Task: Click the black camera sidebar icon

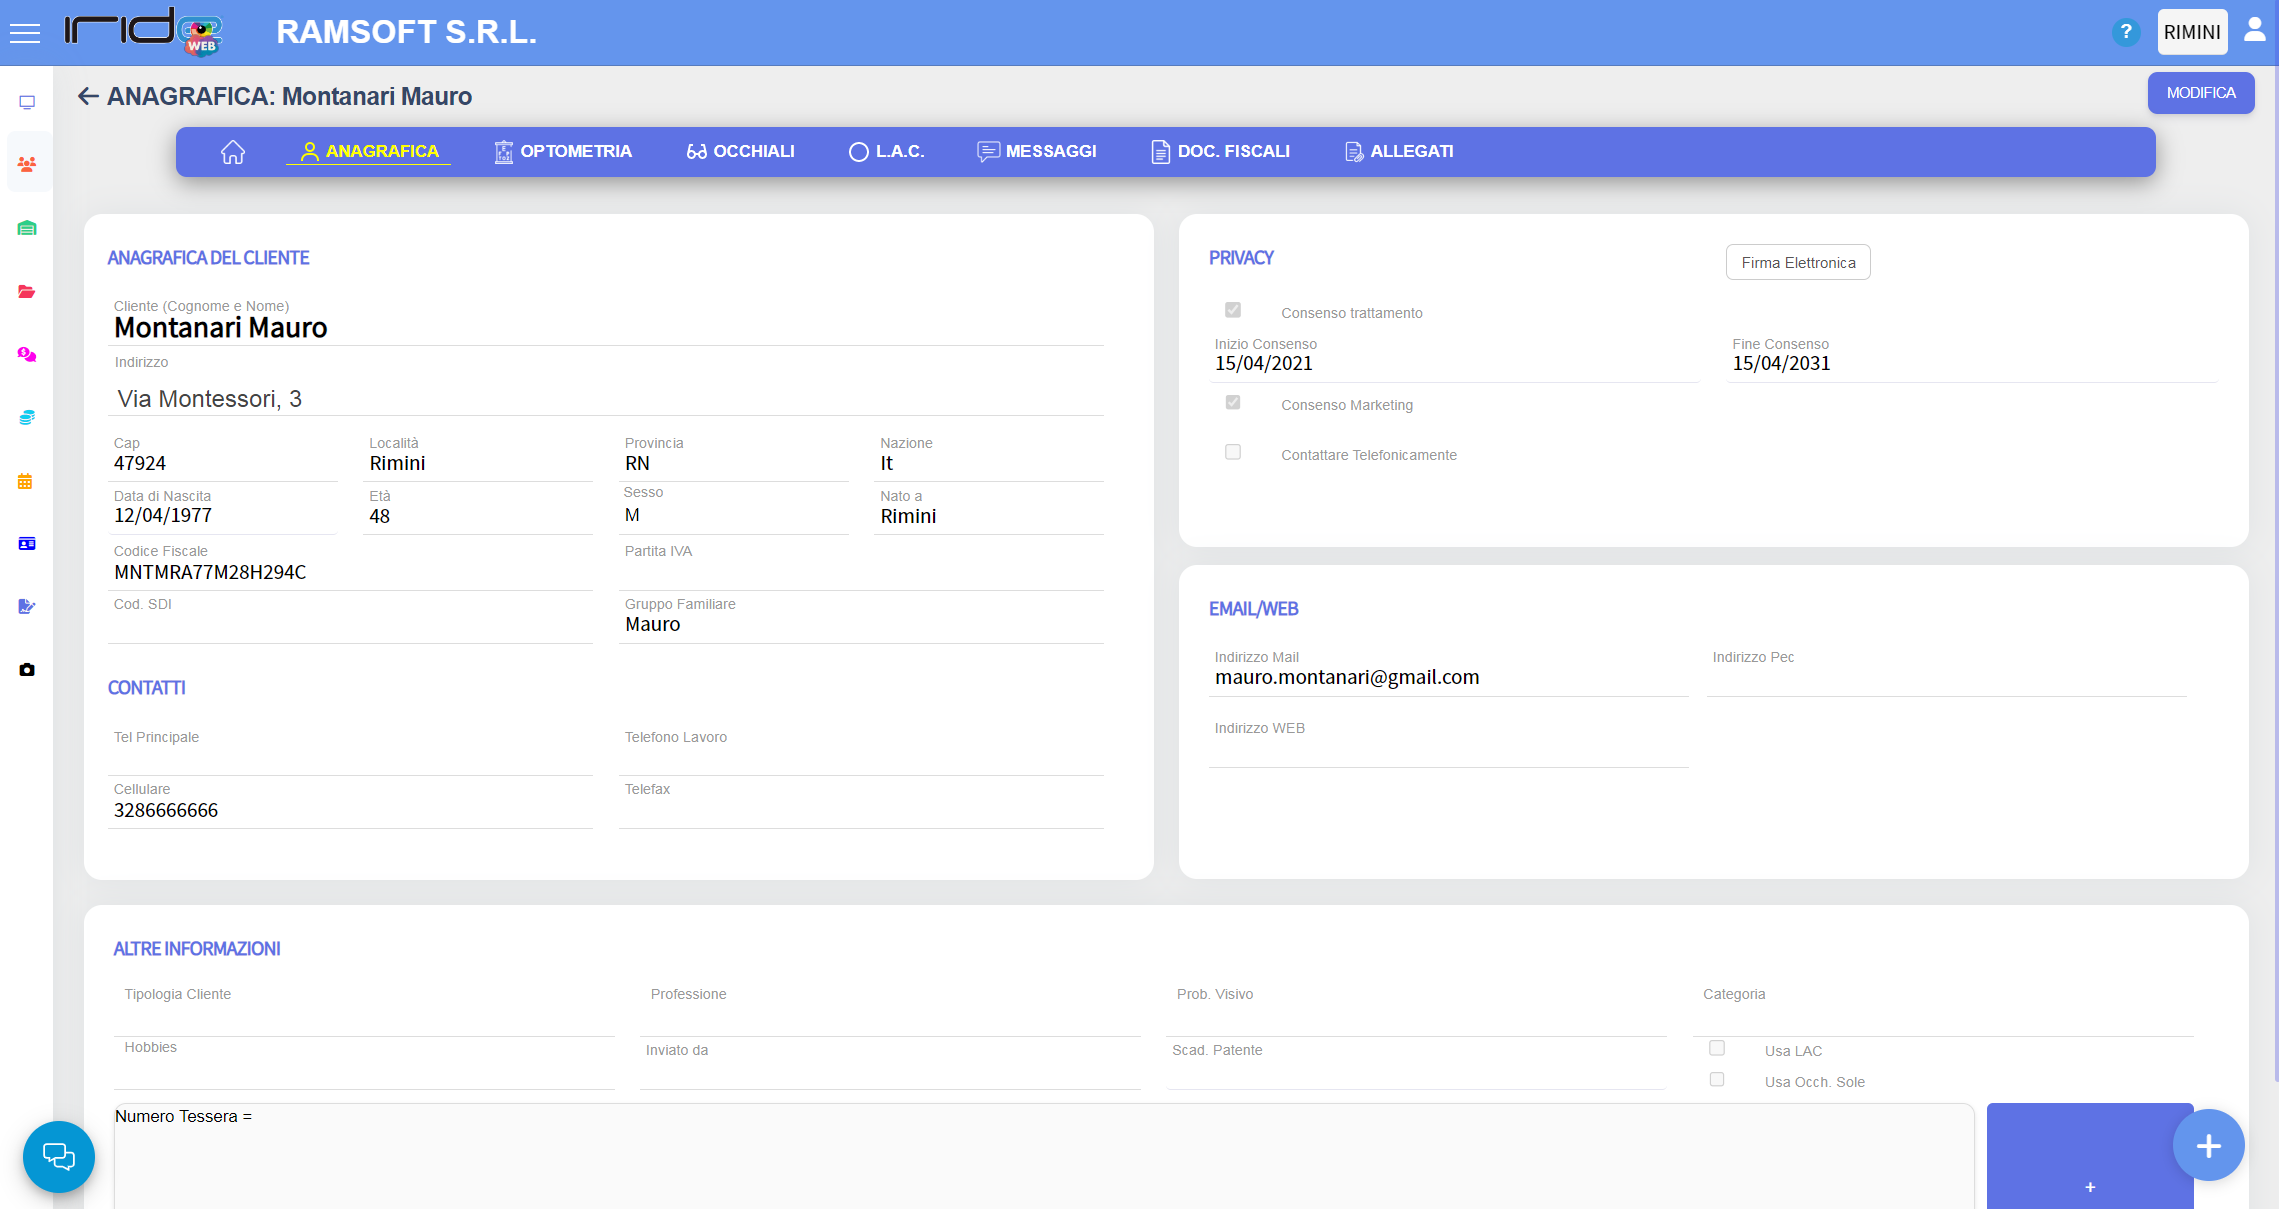Action: [x=27, y=669]
